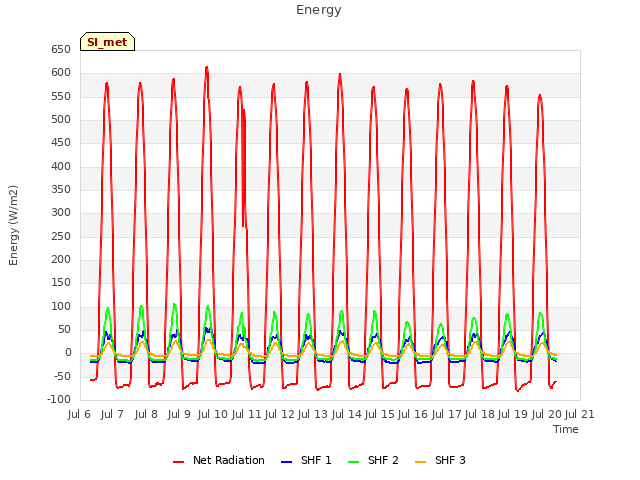Click the 200 y-axis value

61,260
